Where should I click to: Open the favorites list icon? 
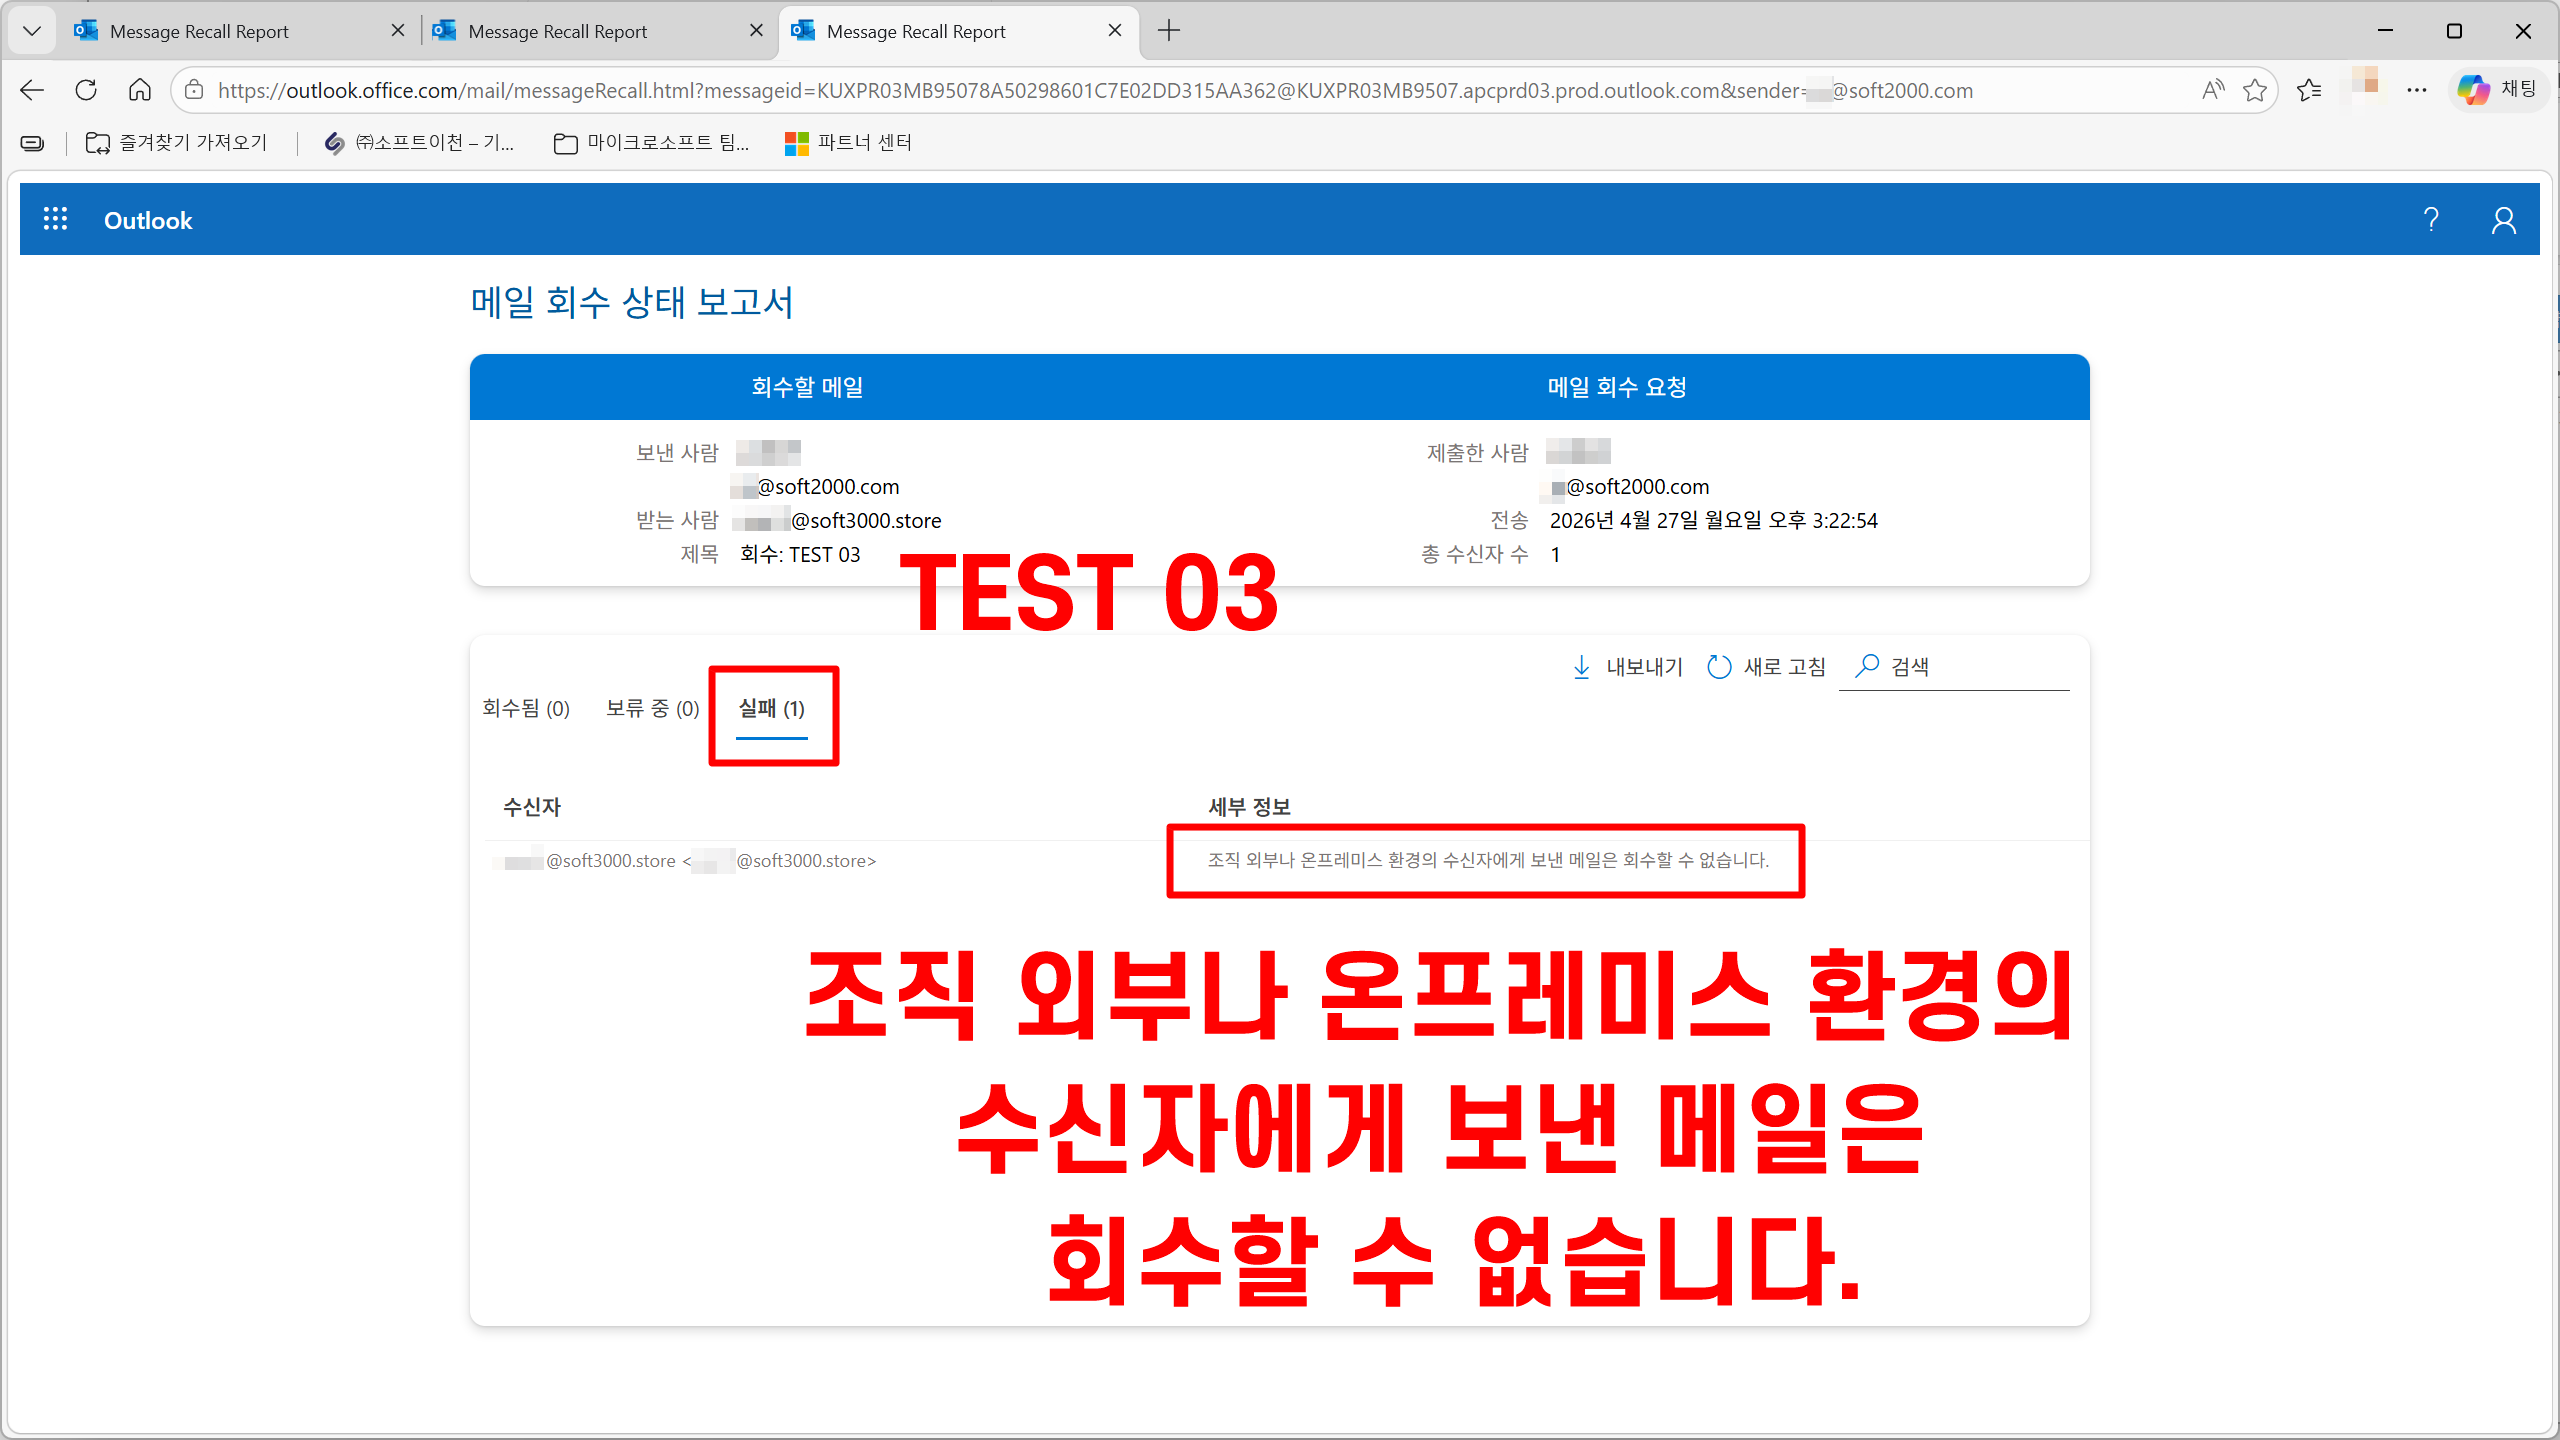click(2309, 90)
